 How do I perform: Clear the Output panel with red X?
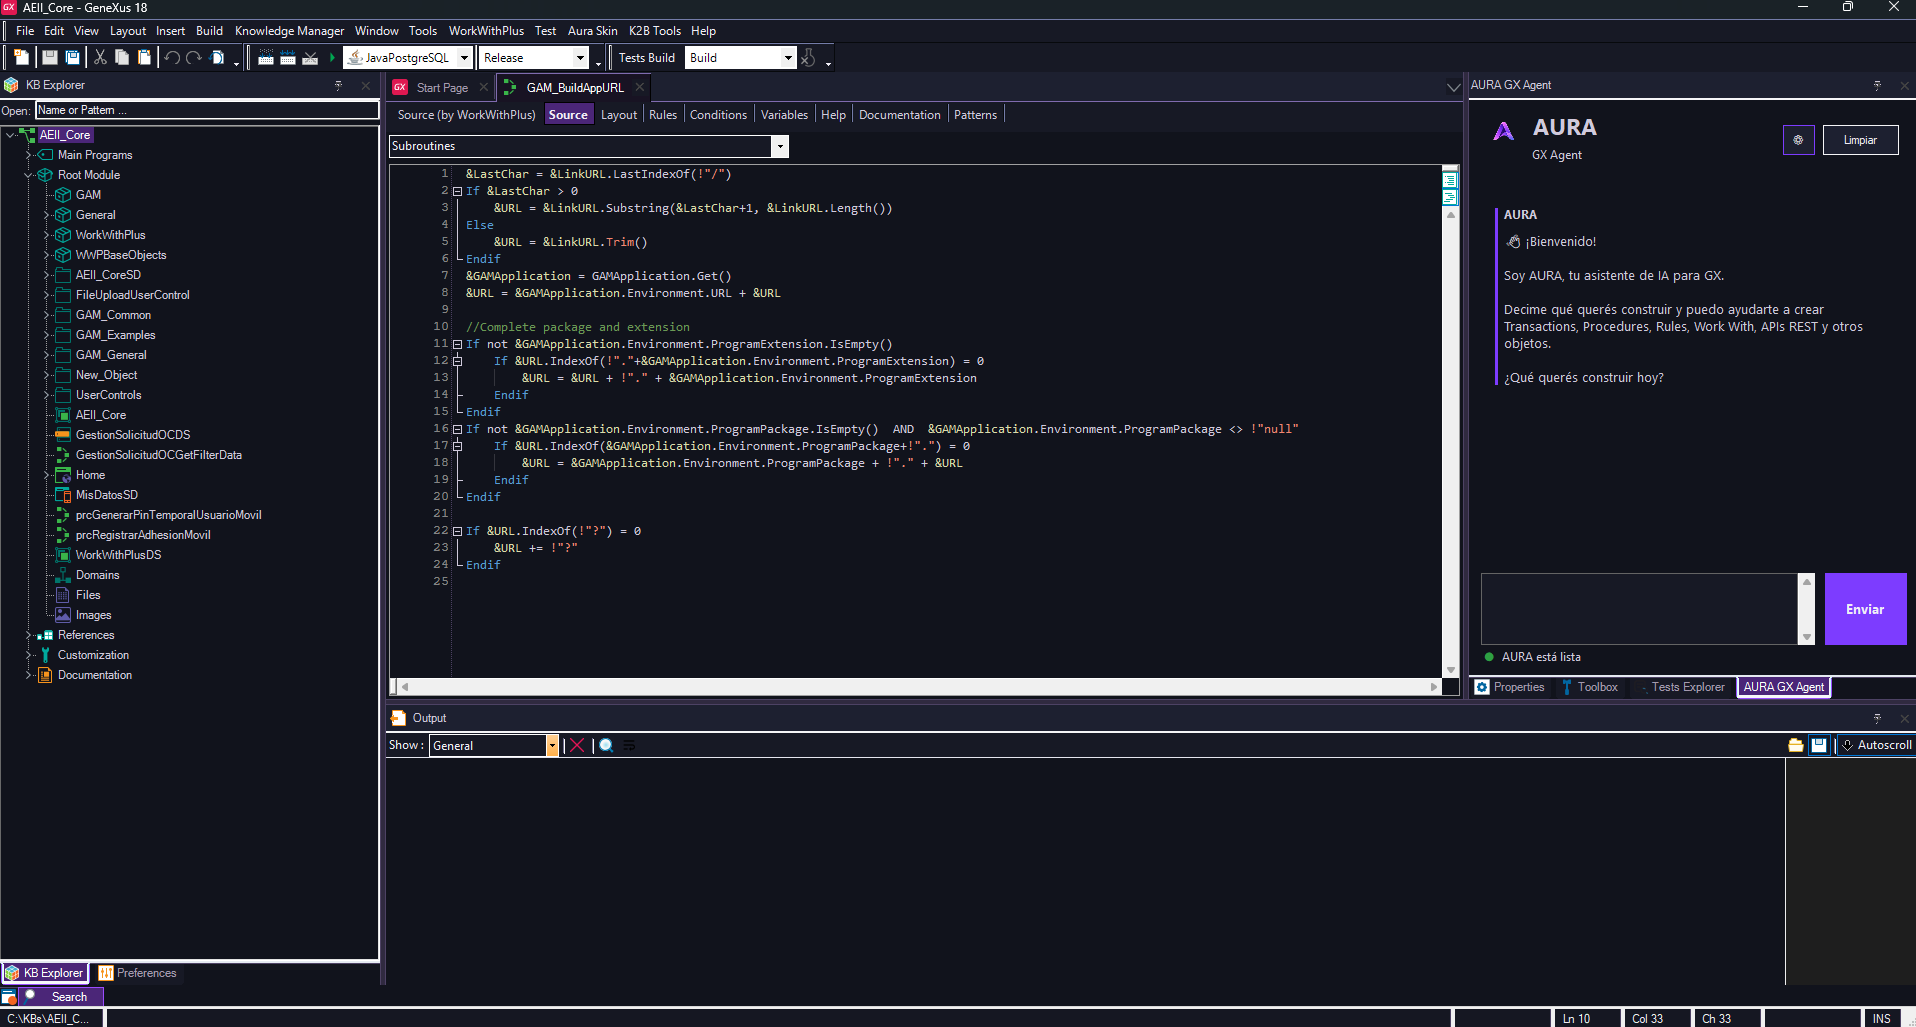(577, 745)
